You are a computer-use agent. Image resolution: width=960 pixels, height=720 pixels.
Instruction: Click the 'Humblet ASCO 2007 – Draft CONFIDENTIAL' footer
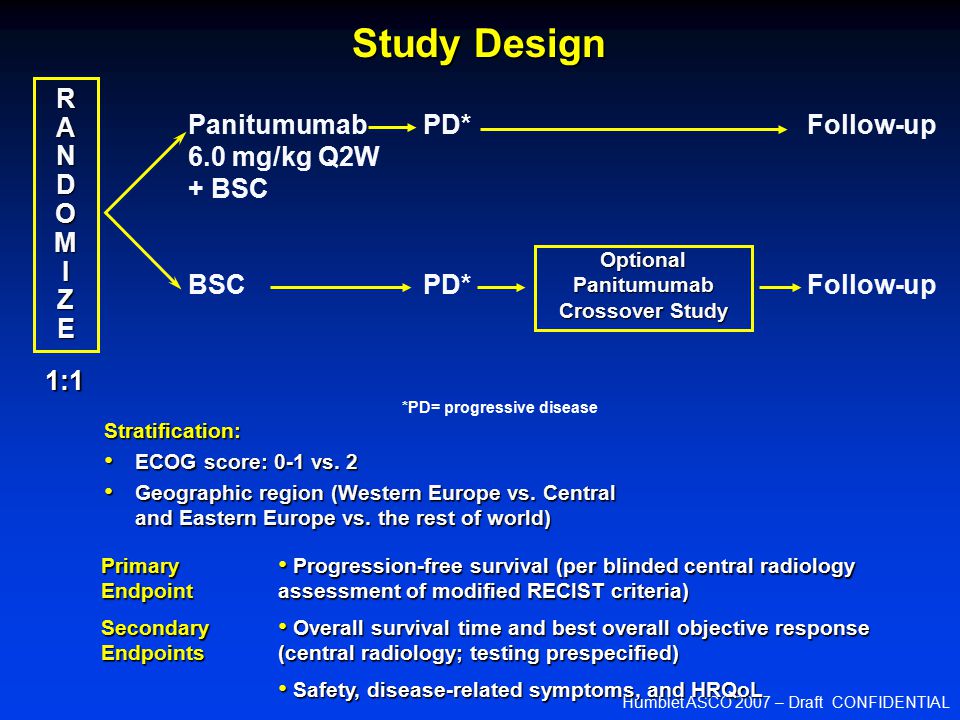click(786, 703)
